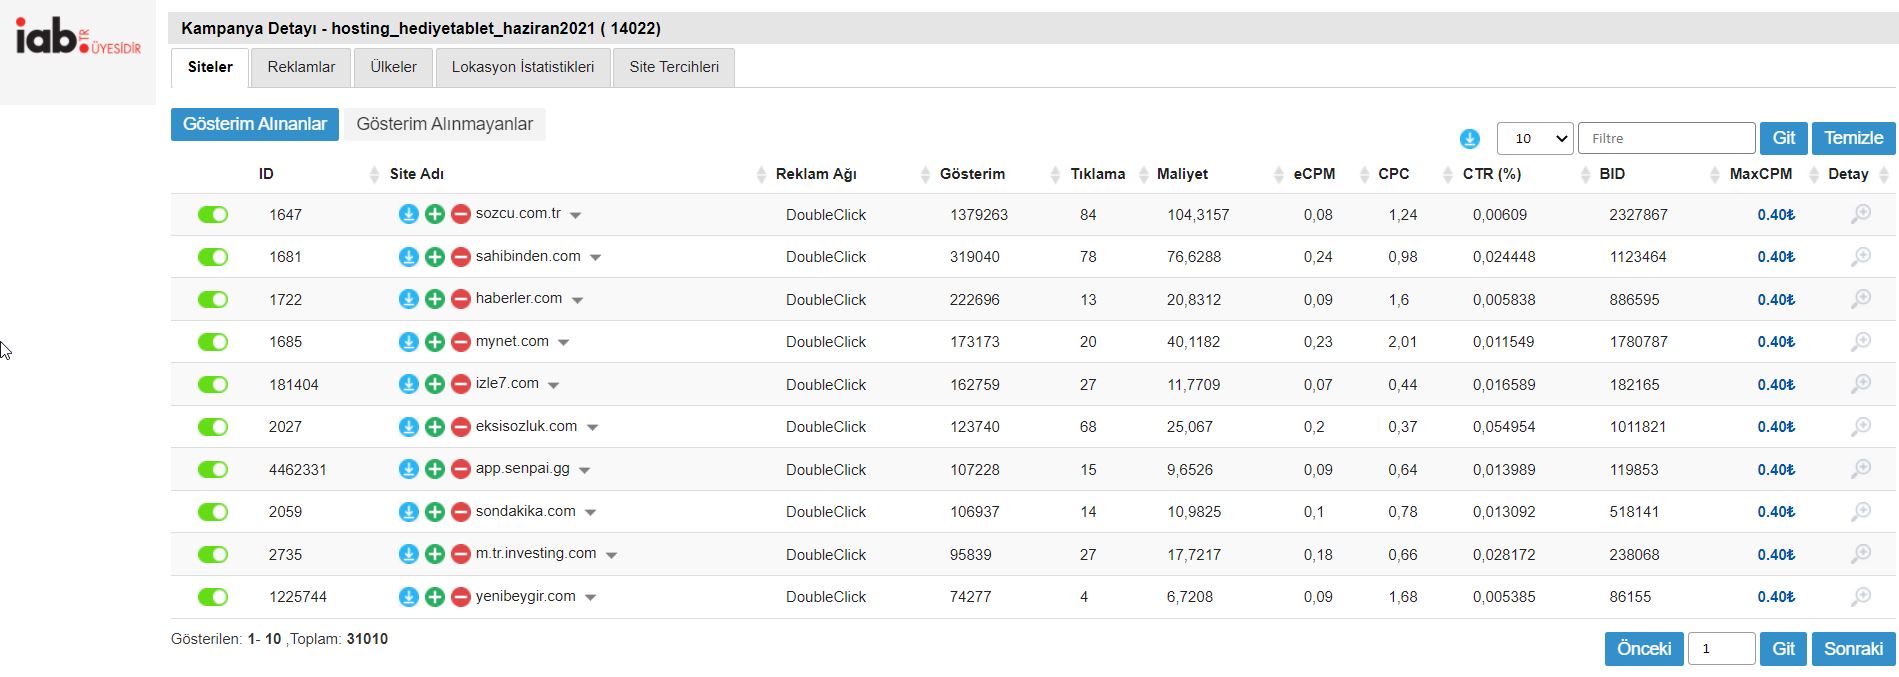The width and height of the screenshot is (1899, 677).
Task: Click MaxCPM value 0.40₺ for sozcu.com.tr
Action: click(1776, 215)
